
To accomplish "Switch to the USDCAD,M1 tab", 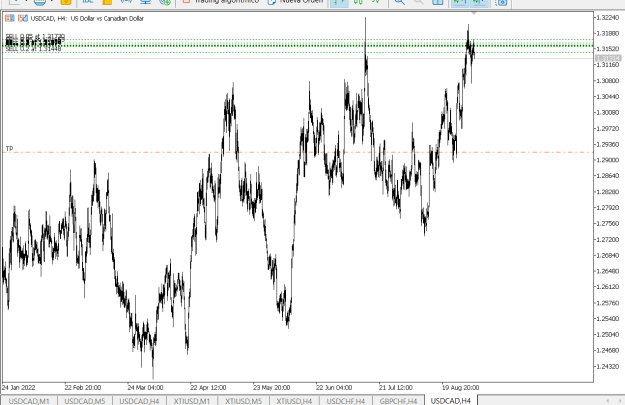I will [29, 401].
